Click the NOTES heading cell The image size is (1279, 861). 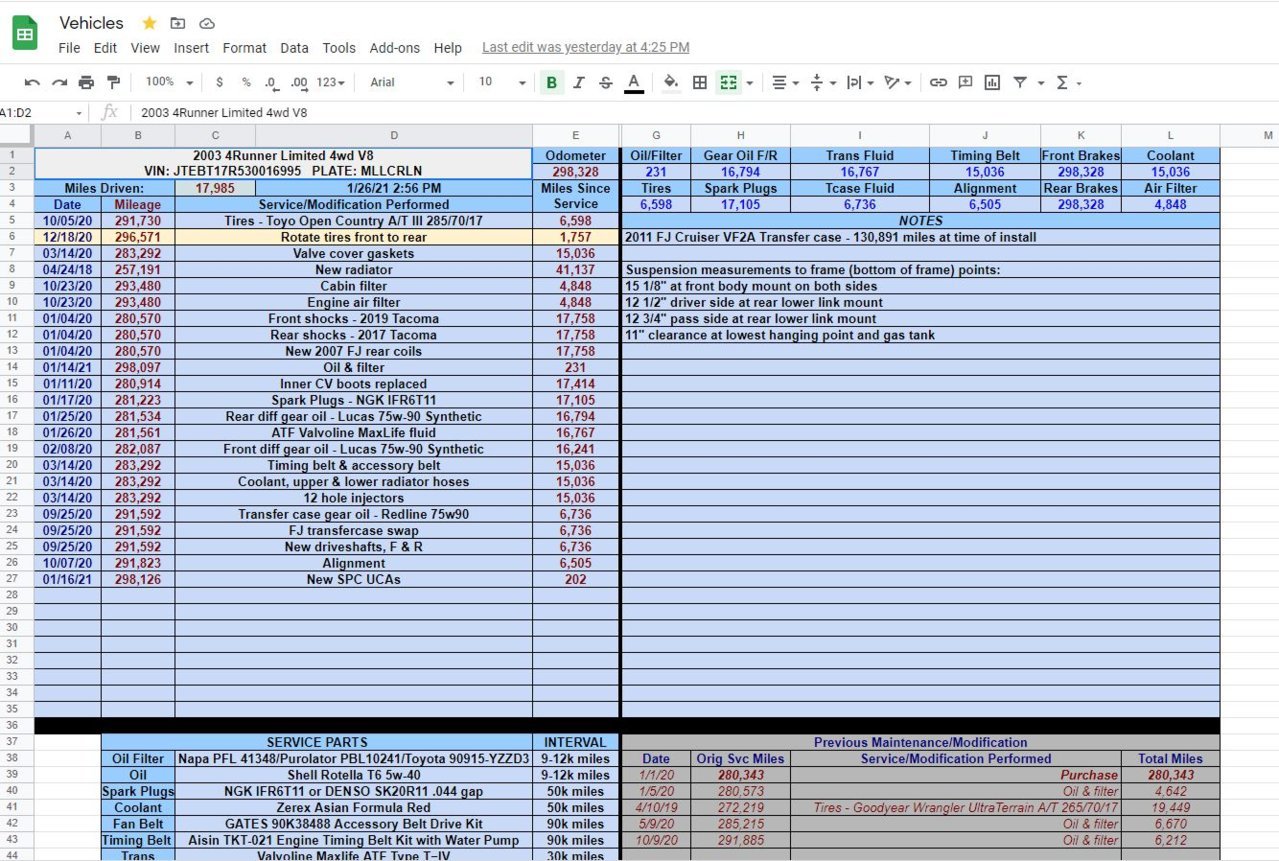pos(920,221)
